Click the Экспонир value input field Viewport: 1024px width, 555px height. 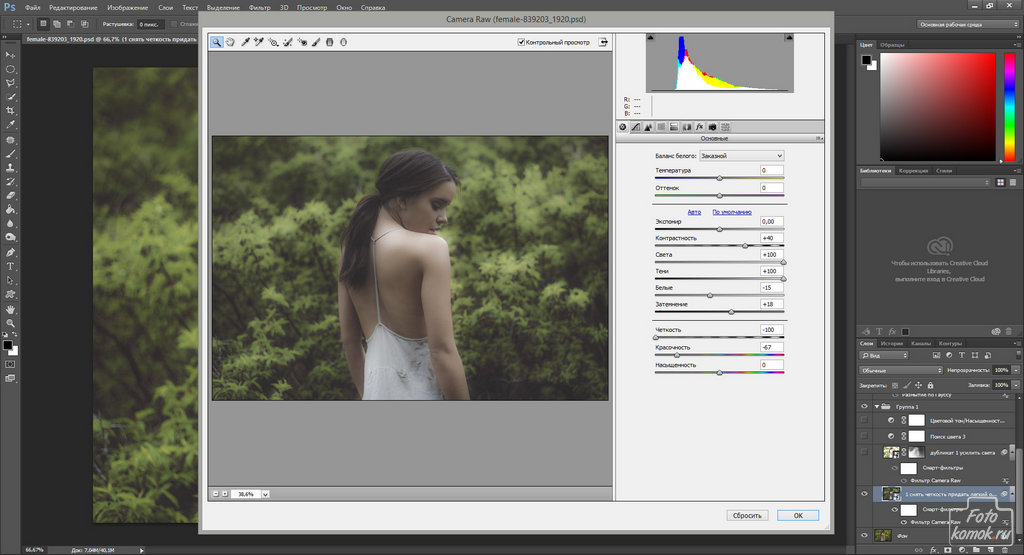[x=771, y=221]
